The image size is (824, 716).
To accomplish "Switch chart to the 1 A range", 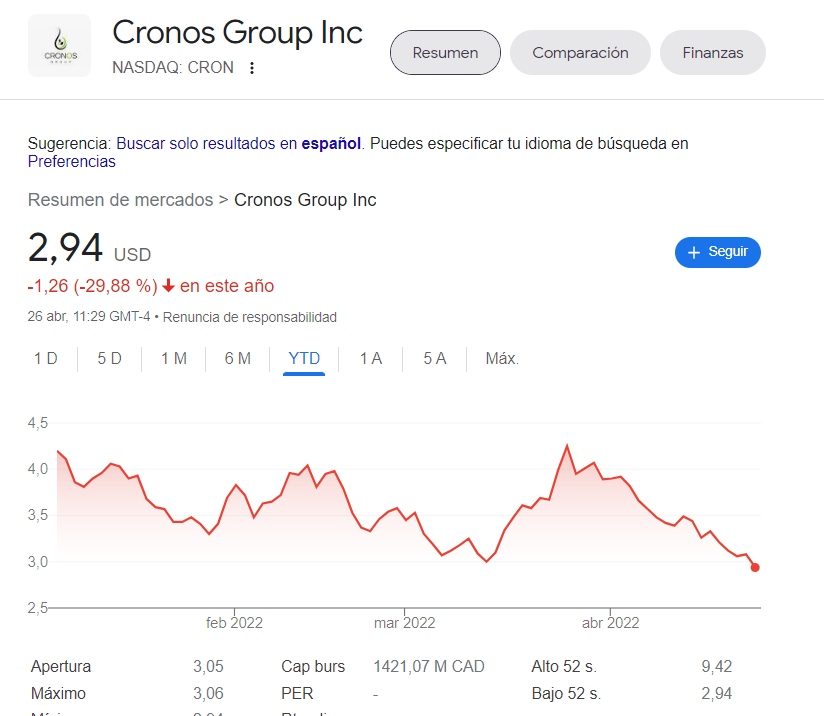I will [x=370, y=359].
